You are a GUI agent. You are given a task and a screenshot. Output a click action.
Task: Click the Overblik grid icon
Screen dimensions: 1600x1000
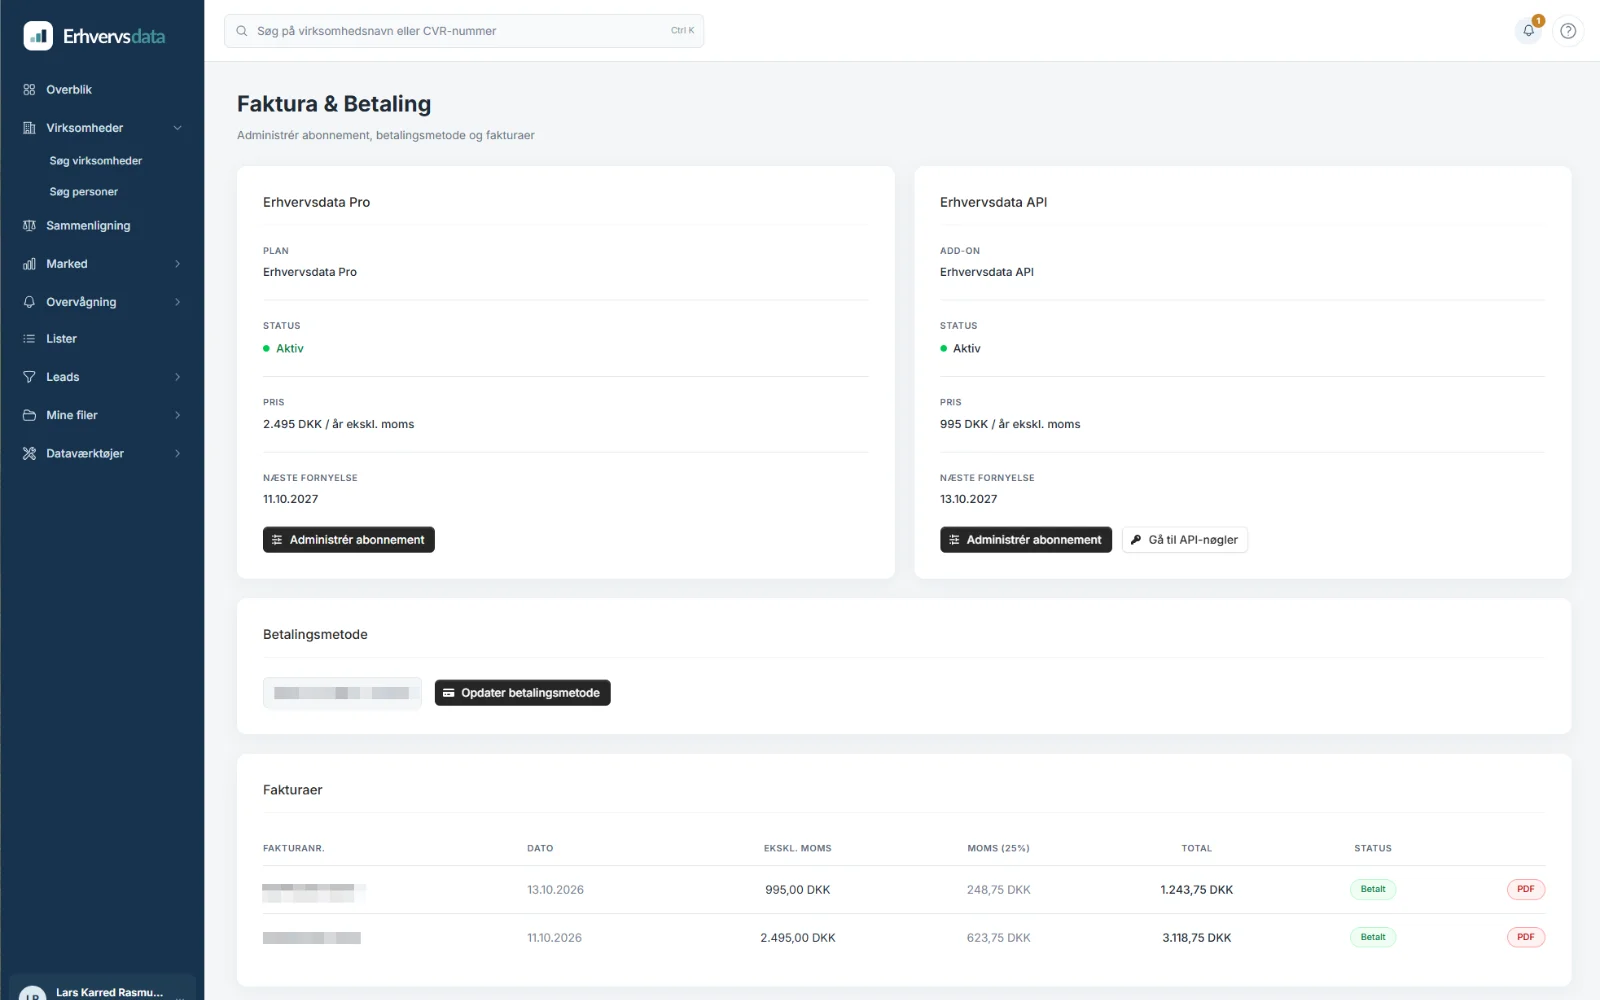29,90
